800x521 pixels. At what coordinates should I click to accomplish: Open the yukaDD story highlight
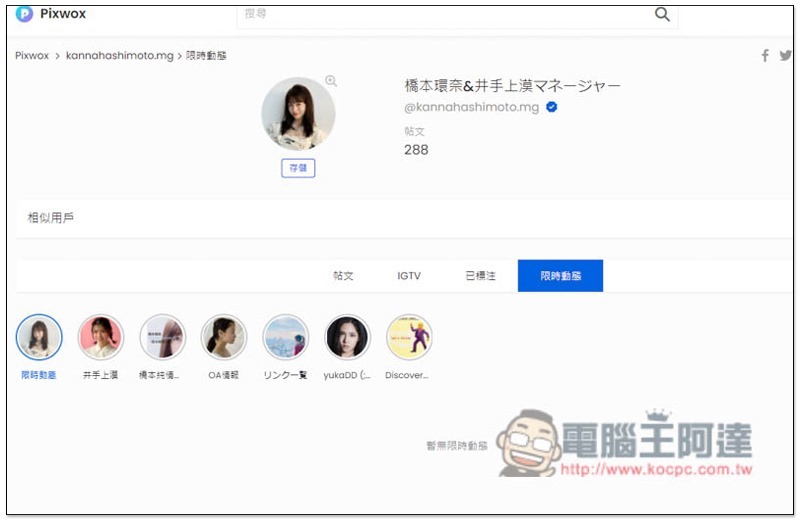coord(347,337)
